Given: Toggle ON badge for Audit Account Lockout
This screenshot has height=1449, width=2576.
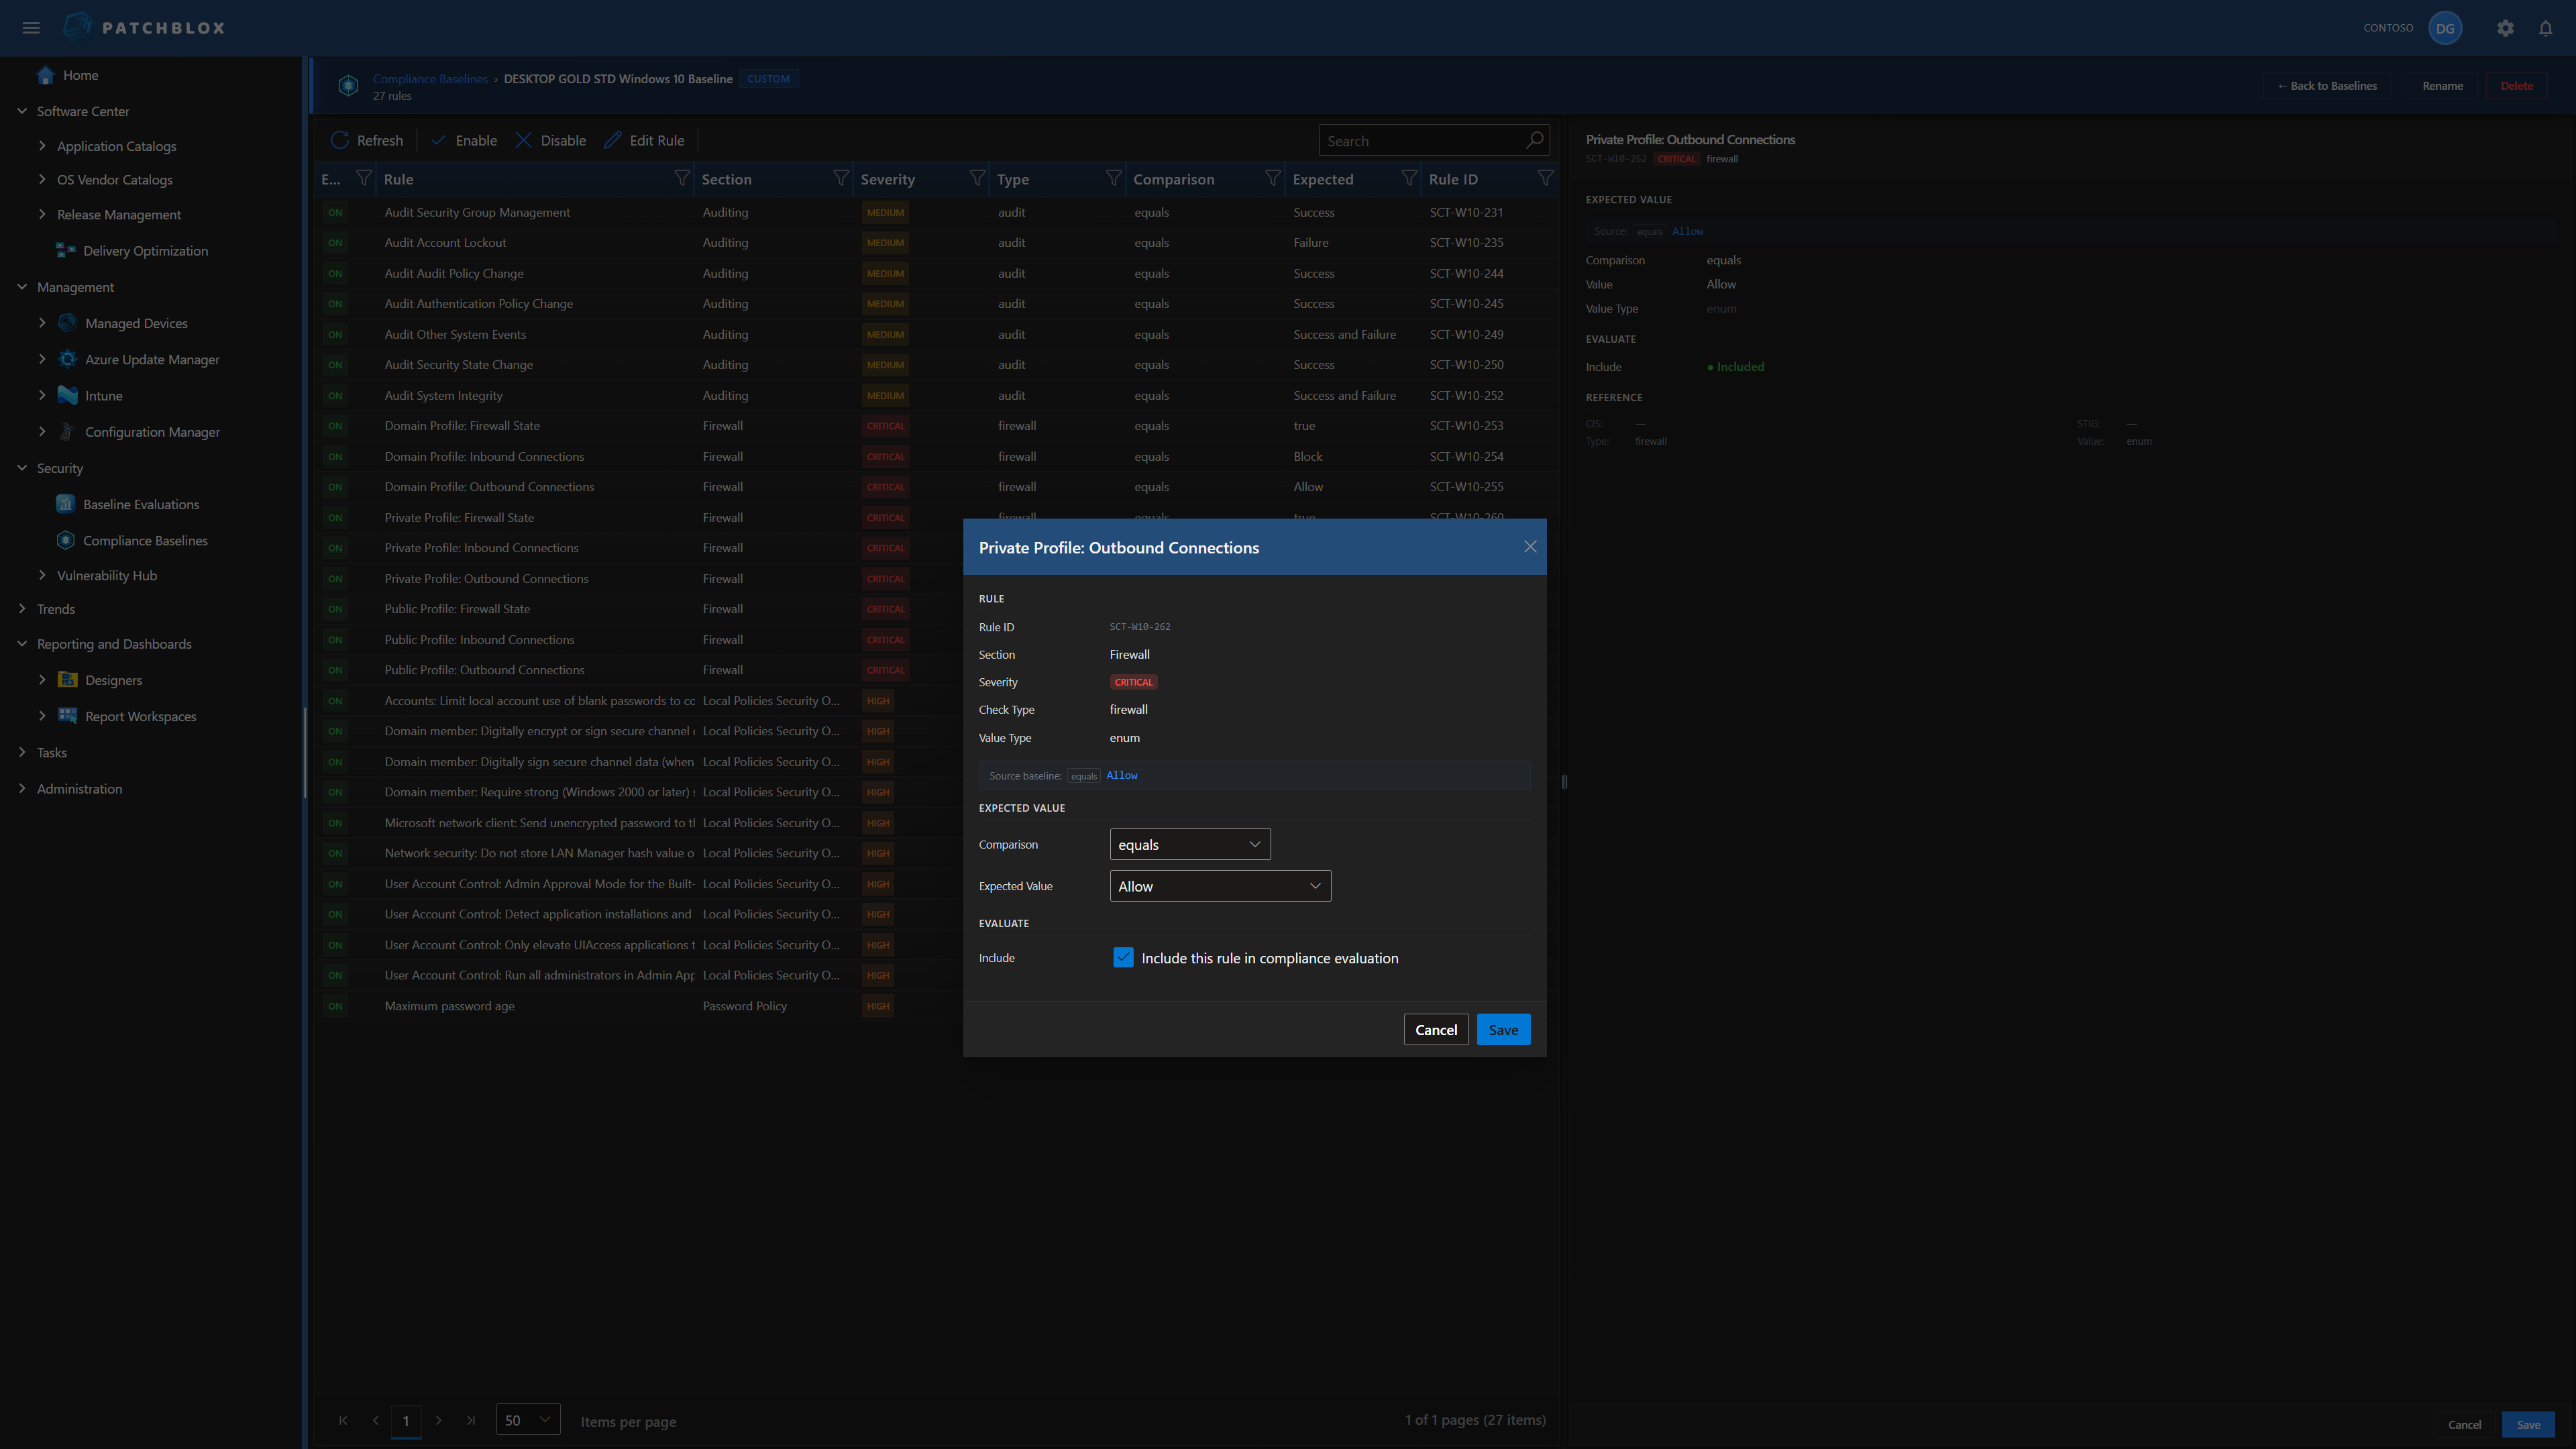Looking at the screenshot, I should click(x=335, y=243).
